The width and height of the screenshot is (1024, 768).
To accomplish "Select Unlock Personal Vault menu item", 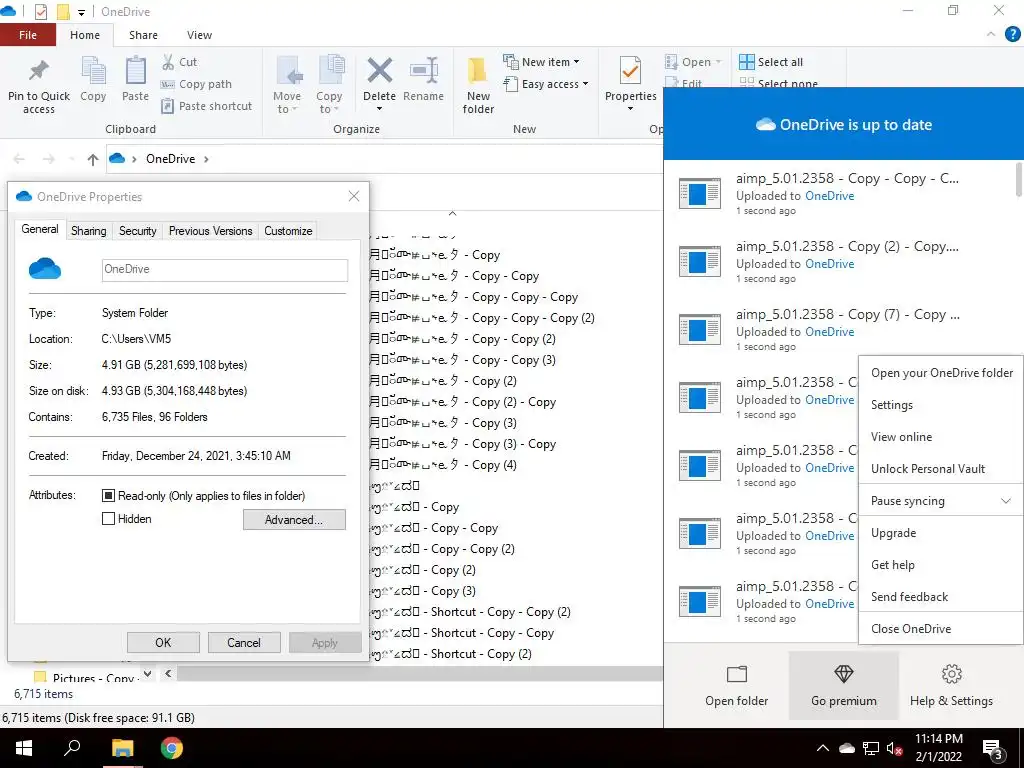I will click(941, 469).
